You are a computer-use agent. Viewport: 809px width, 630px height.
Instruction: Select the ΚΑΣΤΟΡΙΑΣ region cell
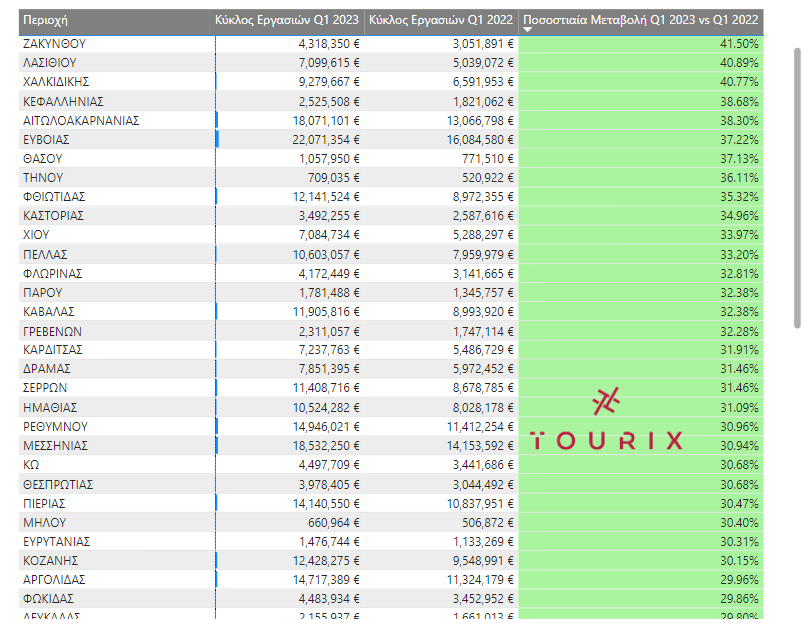click(53, 216)
